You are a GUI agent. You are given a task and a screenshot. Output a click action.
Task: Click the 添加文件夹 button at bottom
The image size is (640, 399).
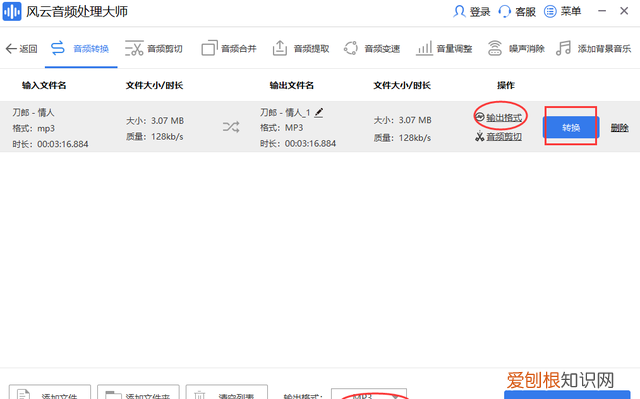138,392
